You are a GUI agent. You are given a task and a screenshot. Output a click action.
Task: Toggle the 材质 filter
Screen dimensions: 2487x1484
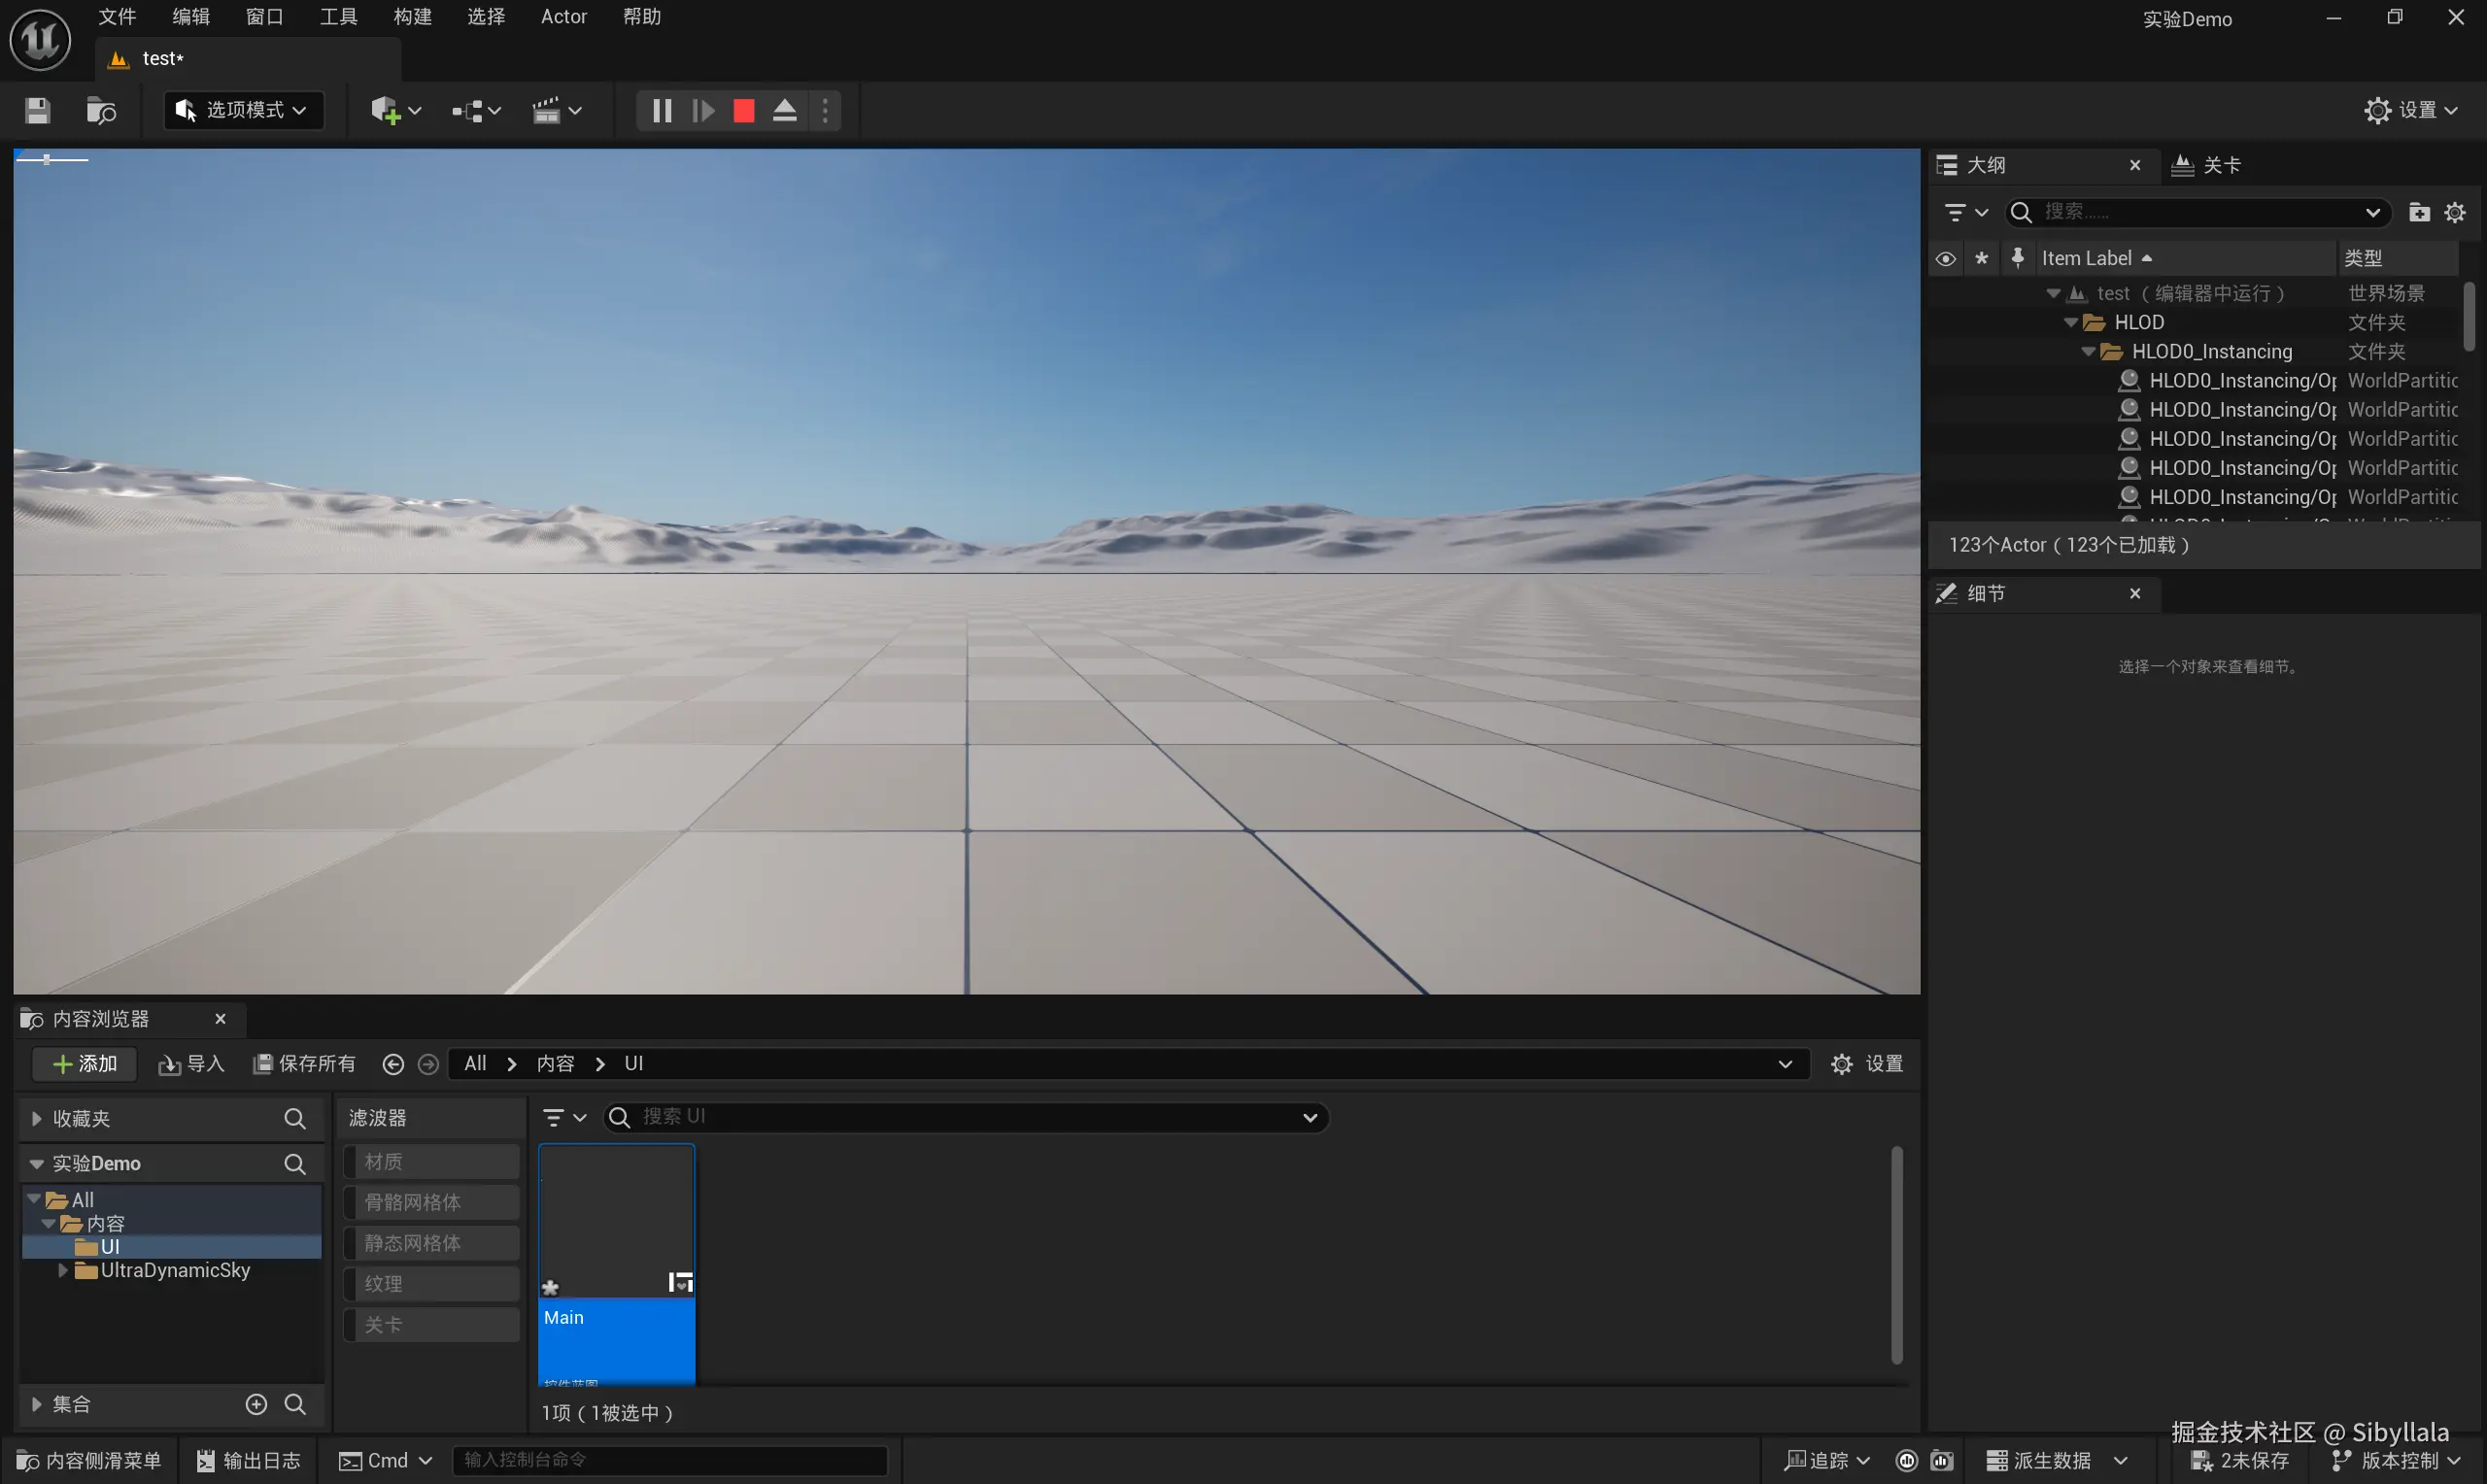tap(431, 1162)
